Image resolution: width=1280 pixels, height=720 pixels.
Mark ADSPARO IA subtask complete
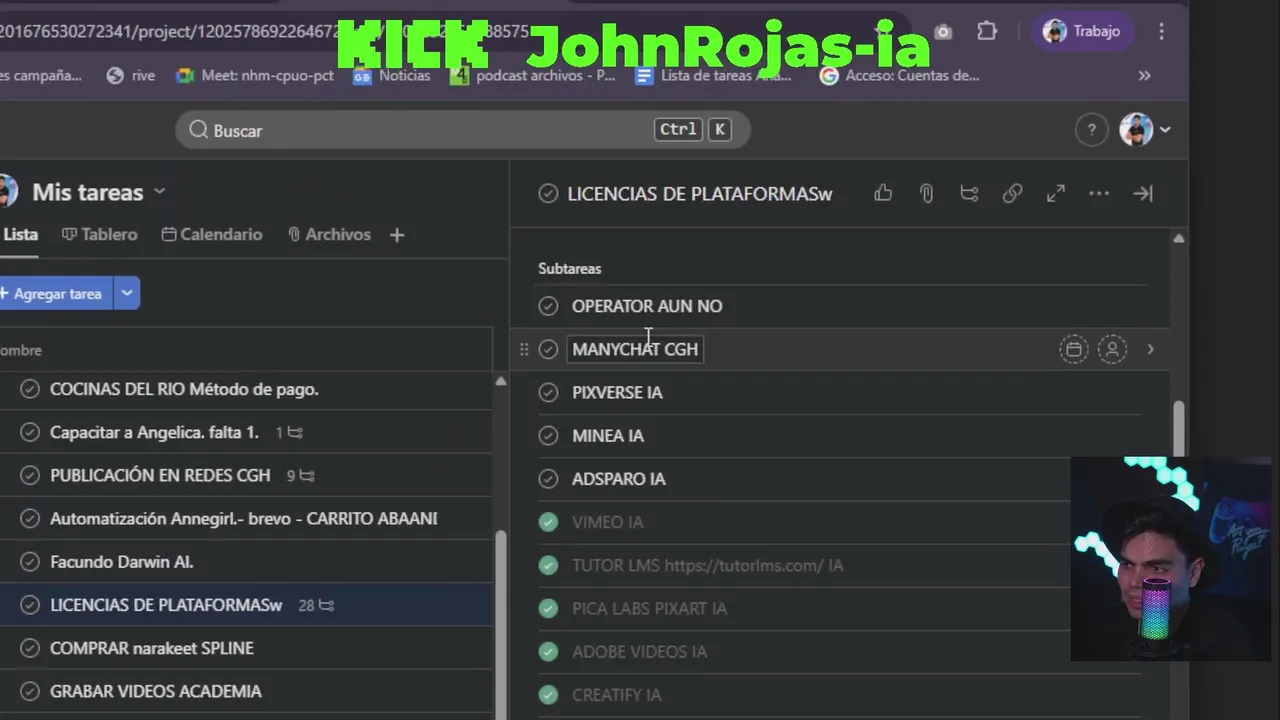click(x=548, y=479)
